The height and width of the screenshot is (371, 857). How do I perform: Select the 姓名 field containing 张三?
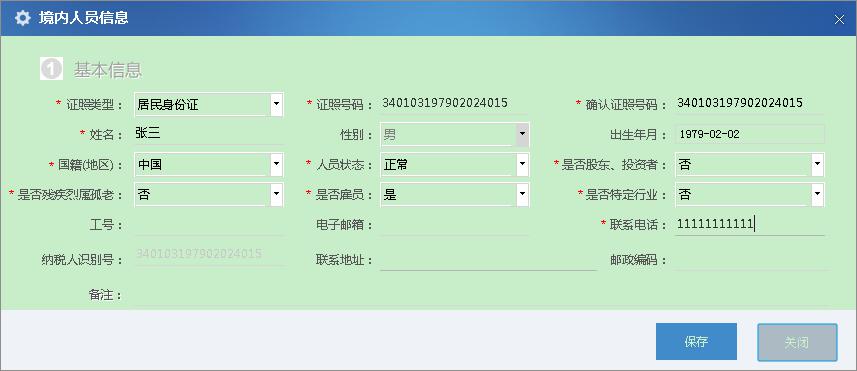(x=209, y=134)
